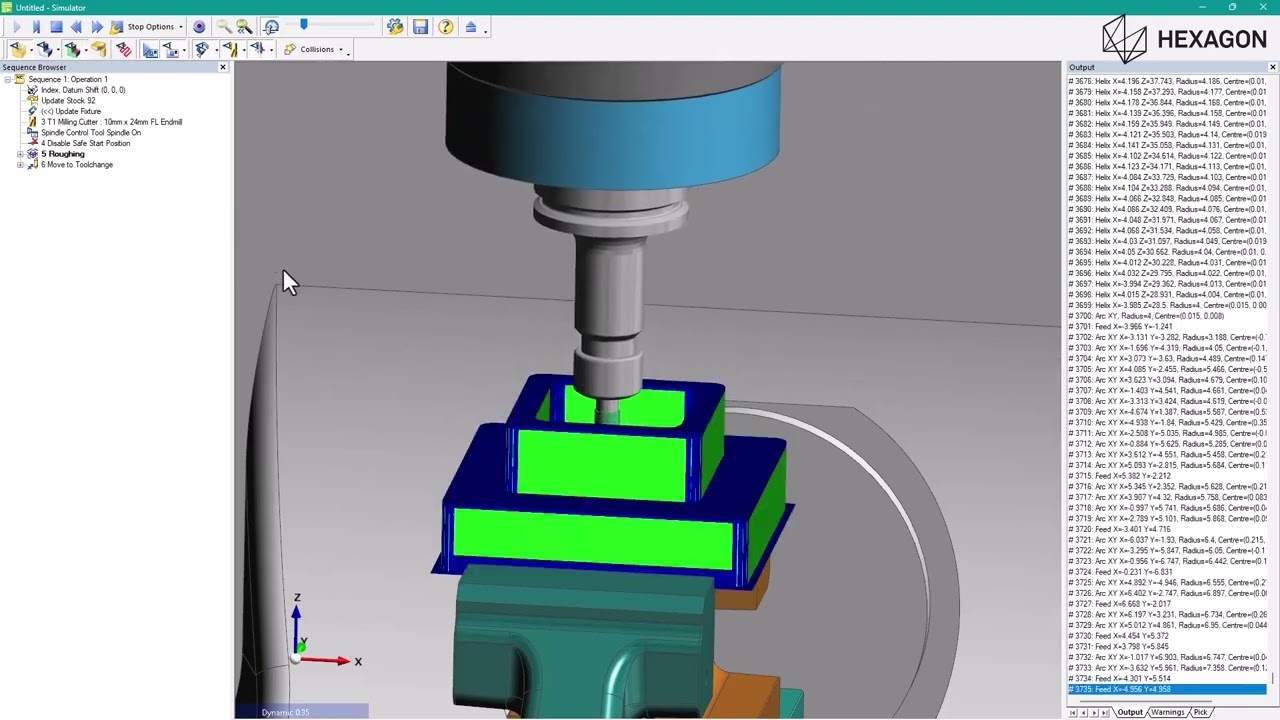Stop the simulation with the square stop button

tap(56, 27)
